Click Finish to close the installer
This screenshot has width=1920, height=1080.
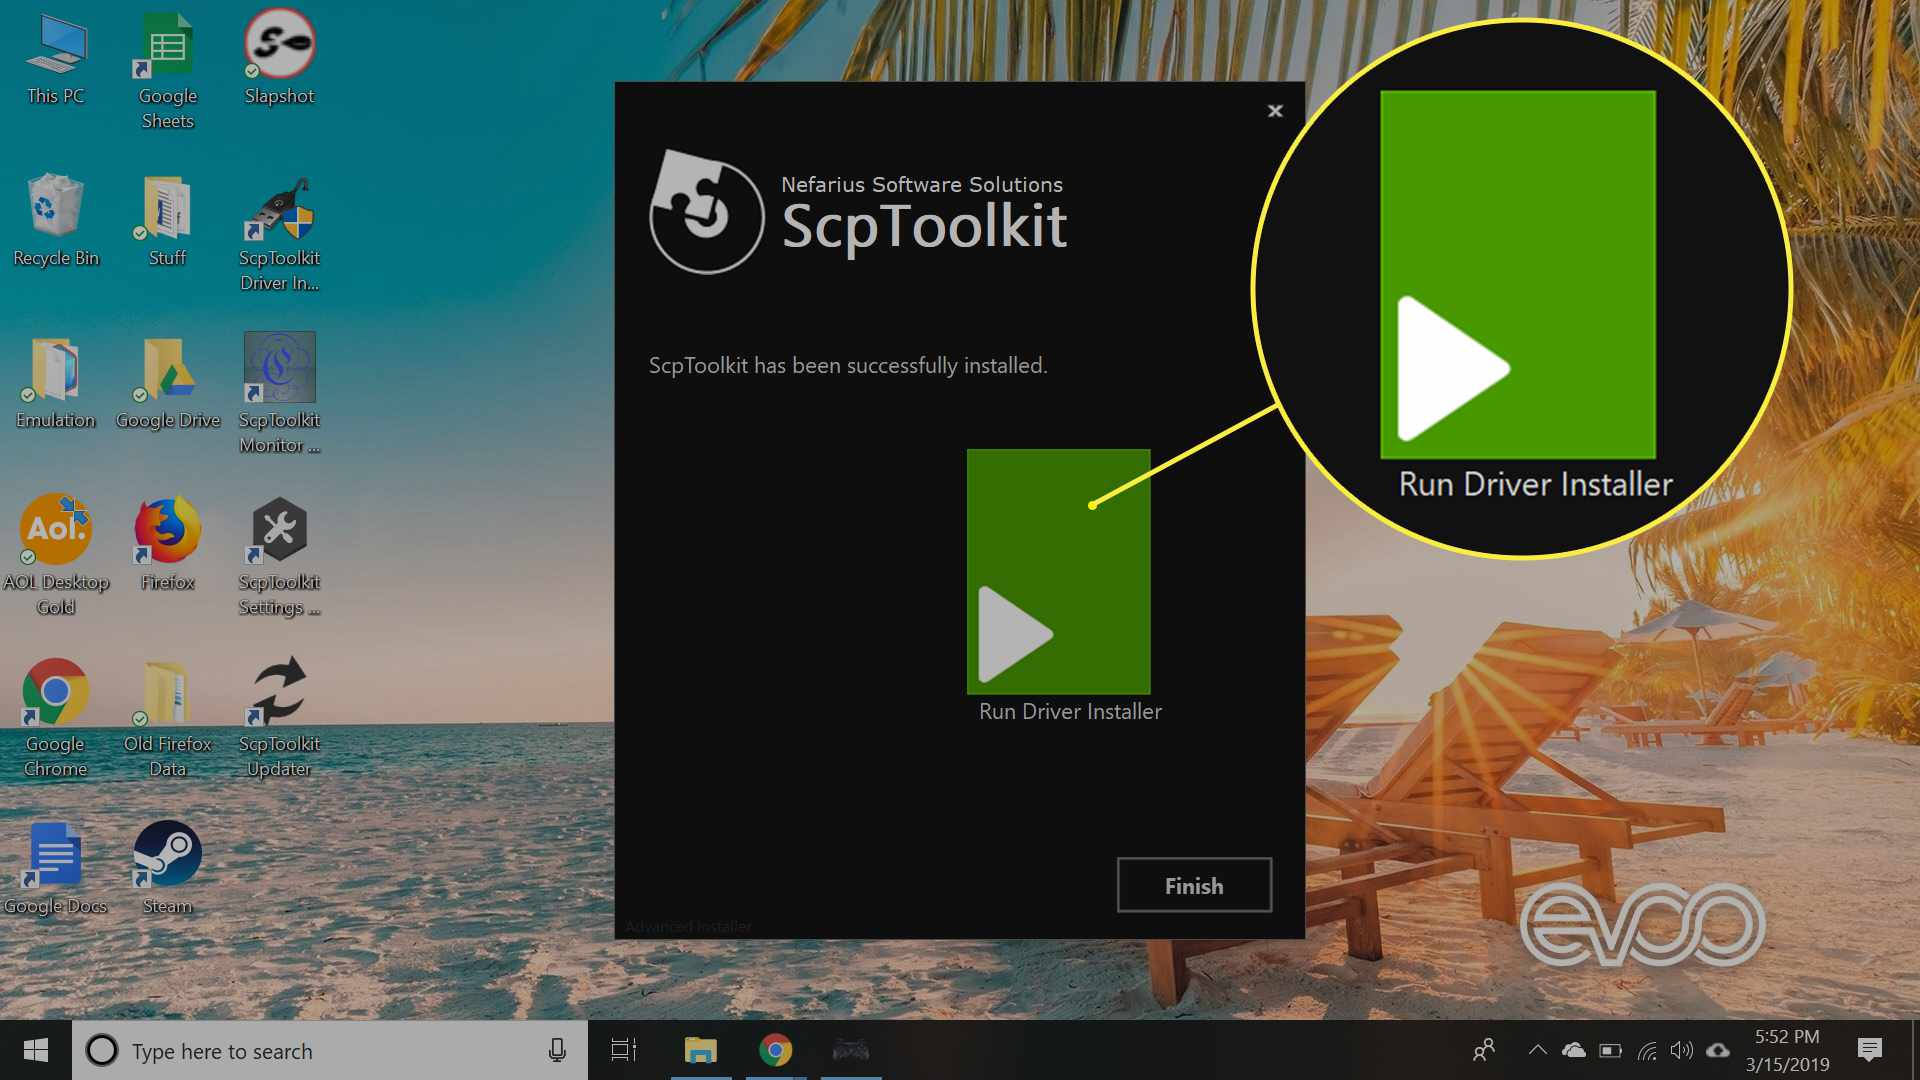(1191, 884)
